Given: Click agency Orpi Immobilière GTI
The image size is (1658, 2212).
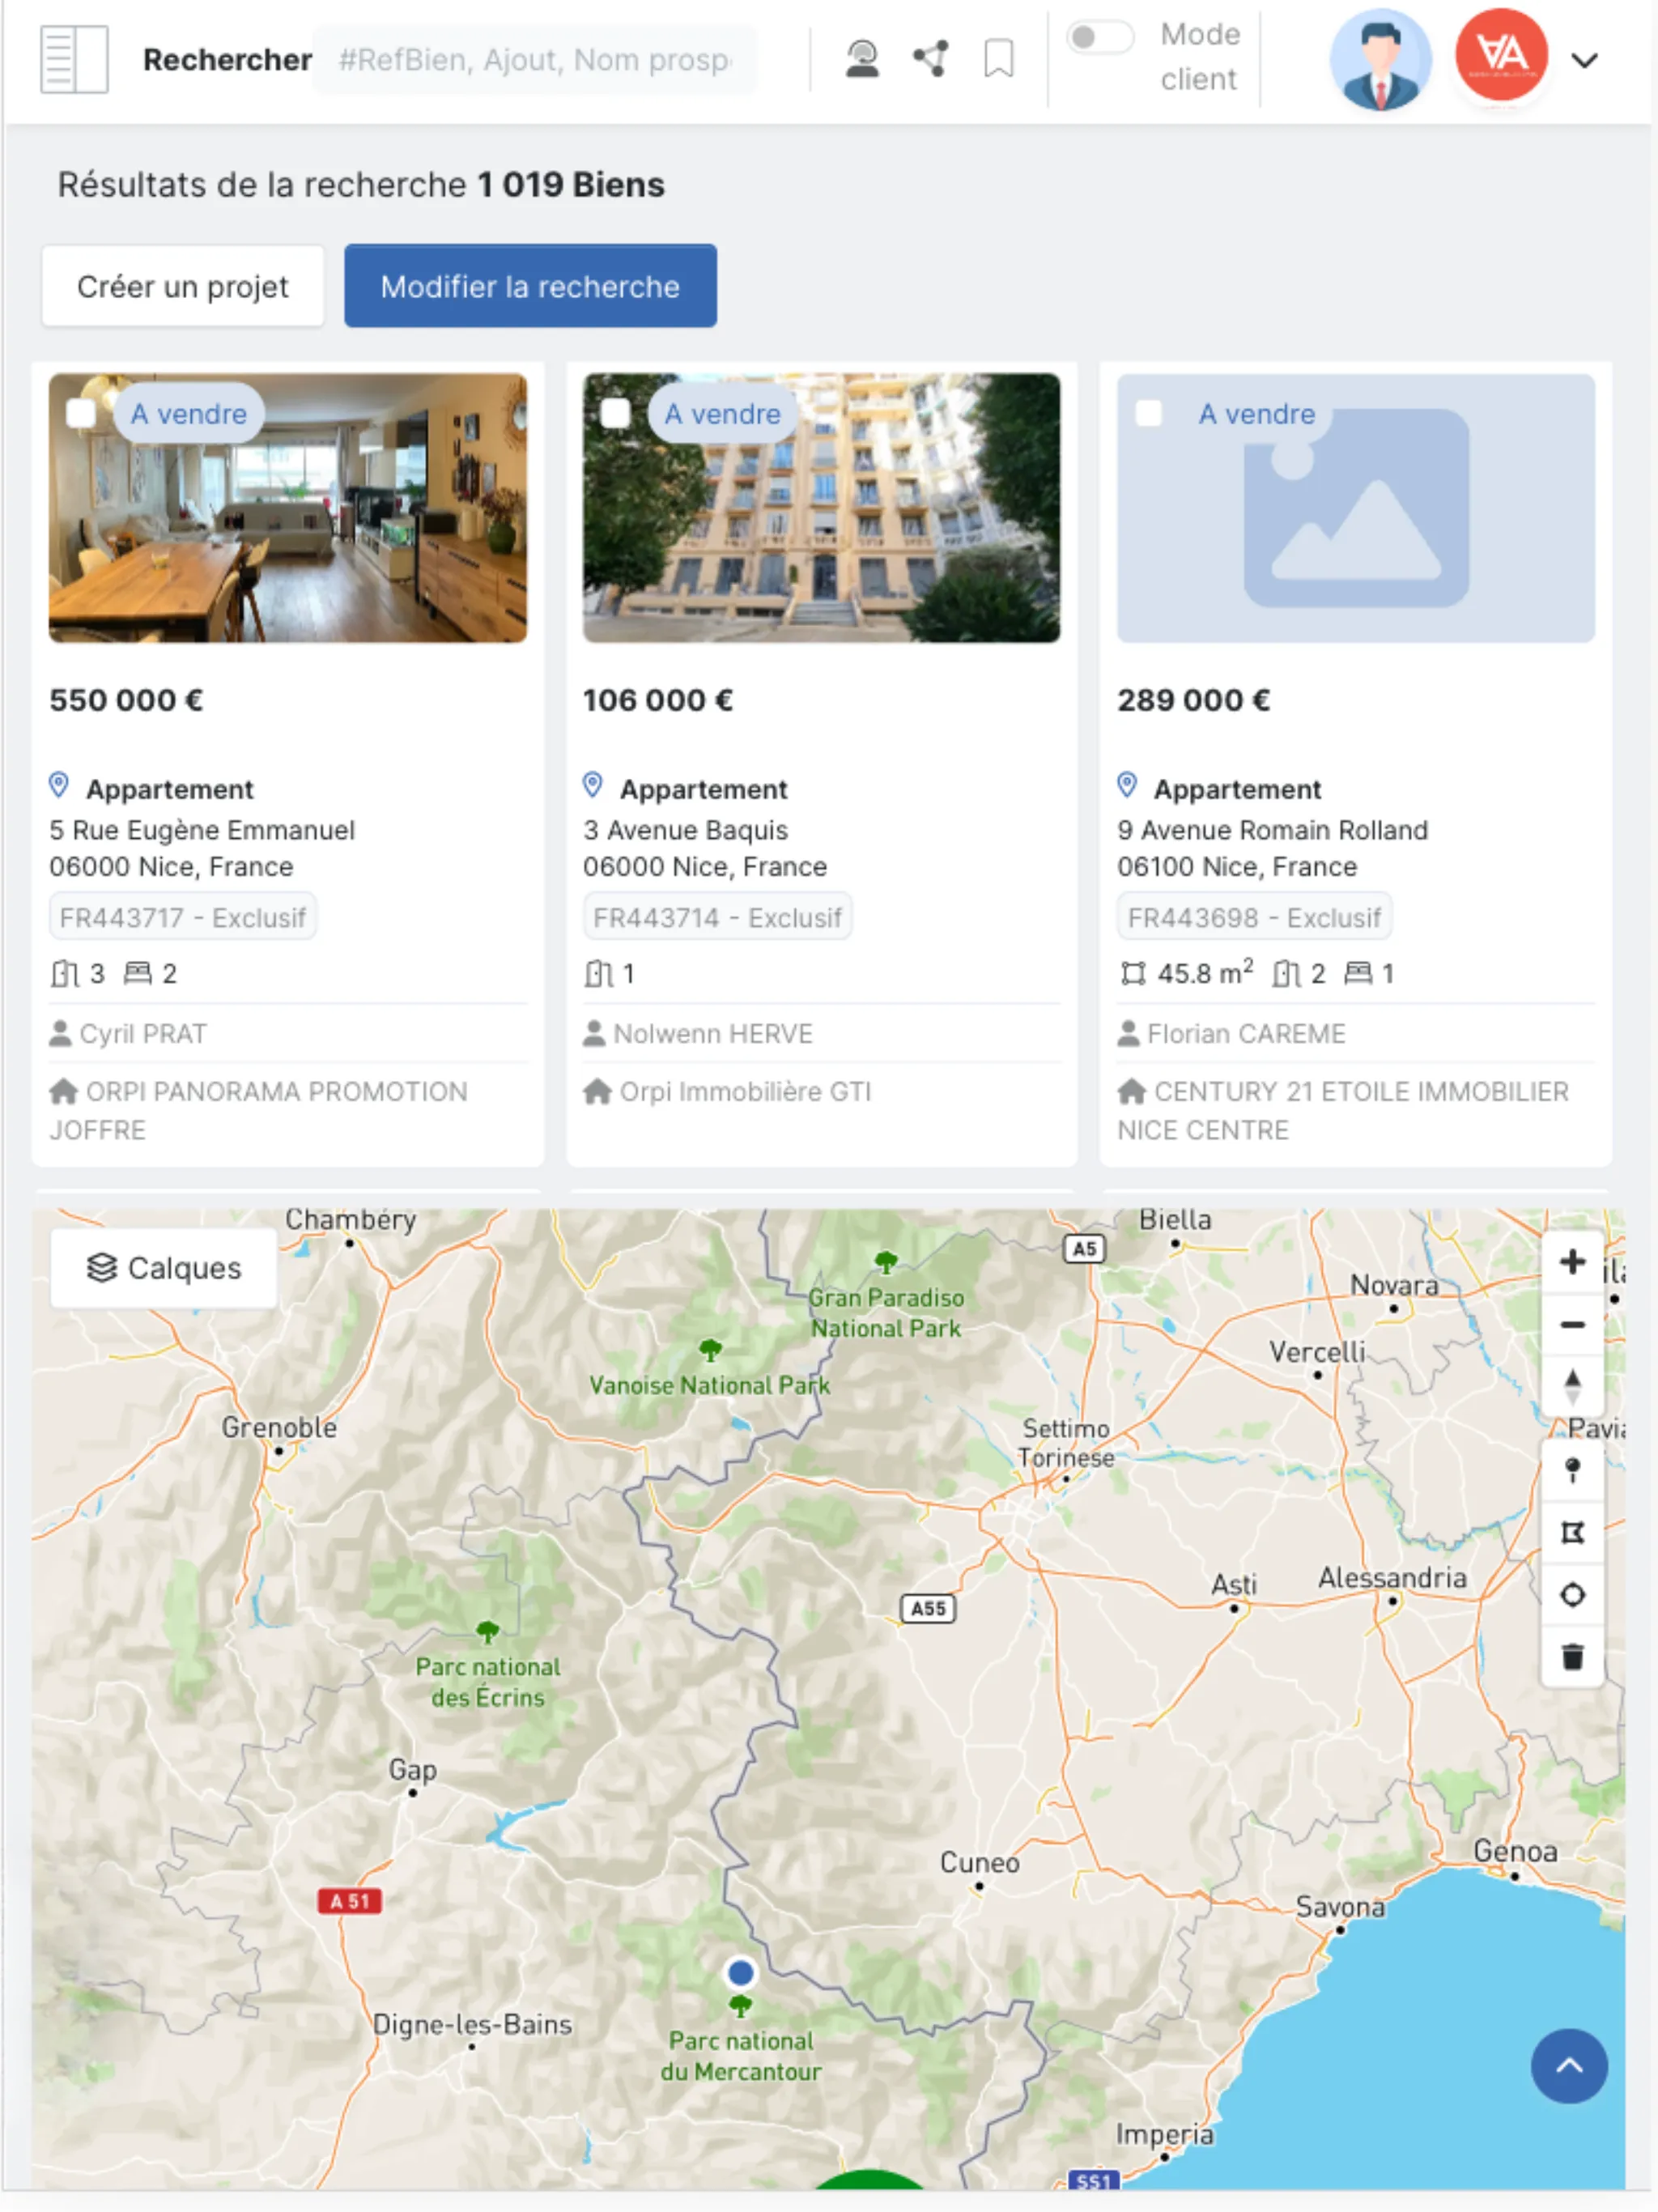Looking at the screenshot, I should point(745,1091).
